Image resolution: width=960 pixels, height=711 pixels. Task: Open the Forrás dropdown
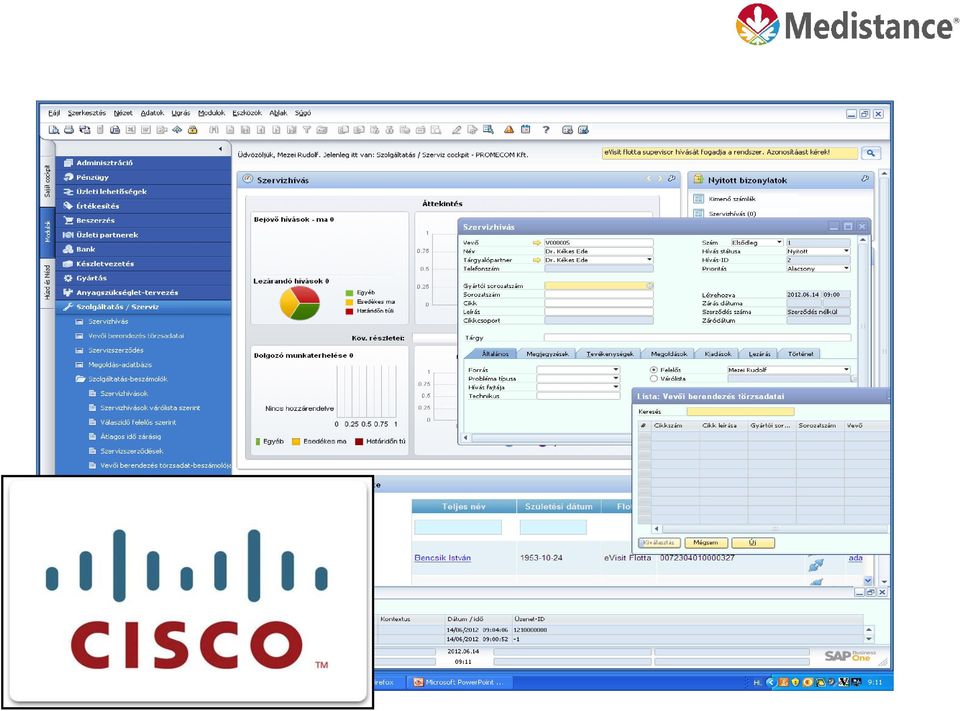point(578,370)
